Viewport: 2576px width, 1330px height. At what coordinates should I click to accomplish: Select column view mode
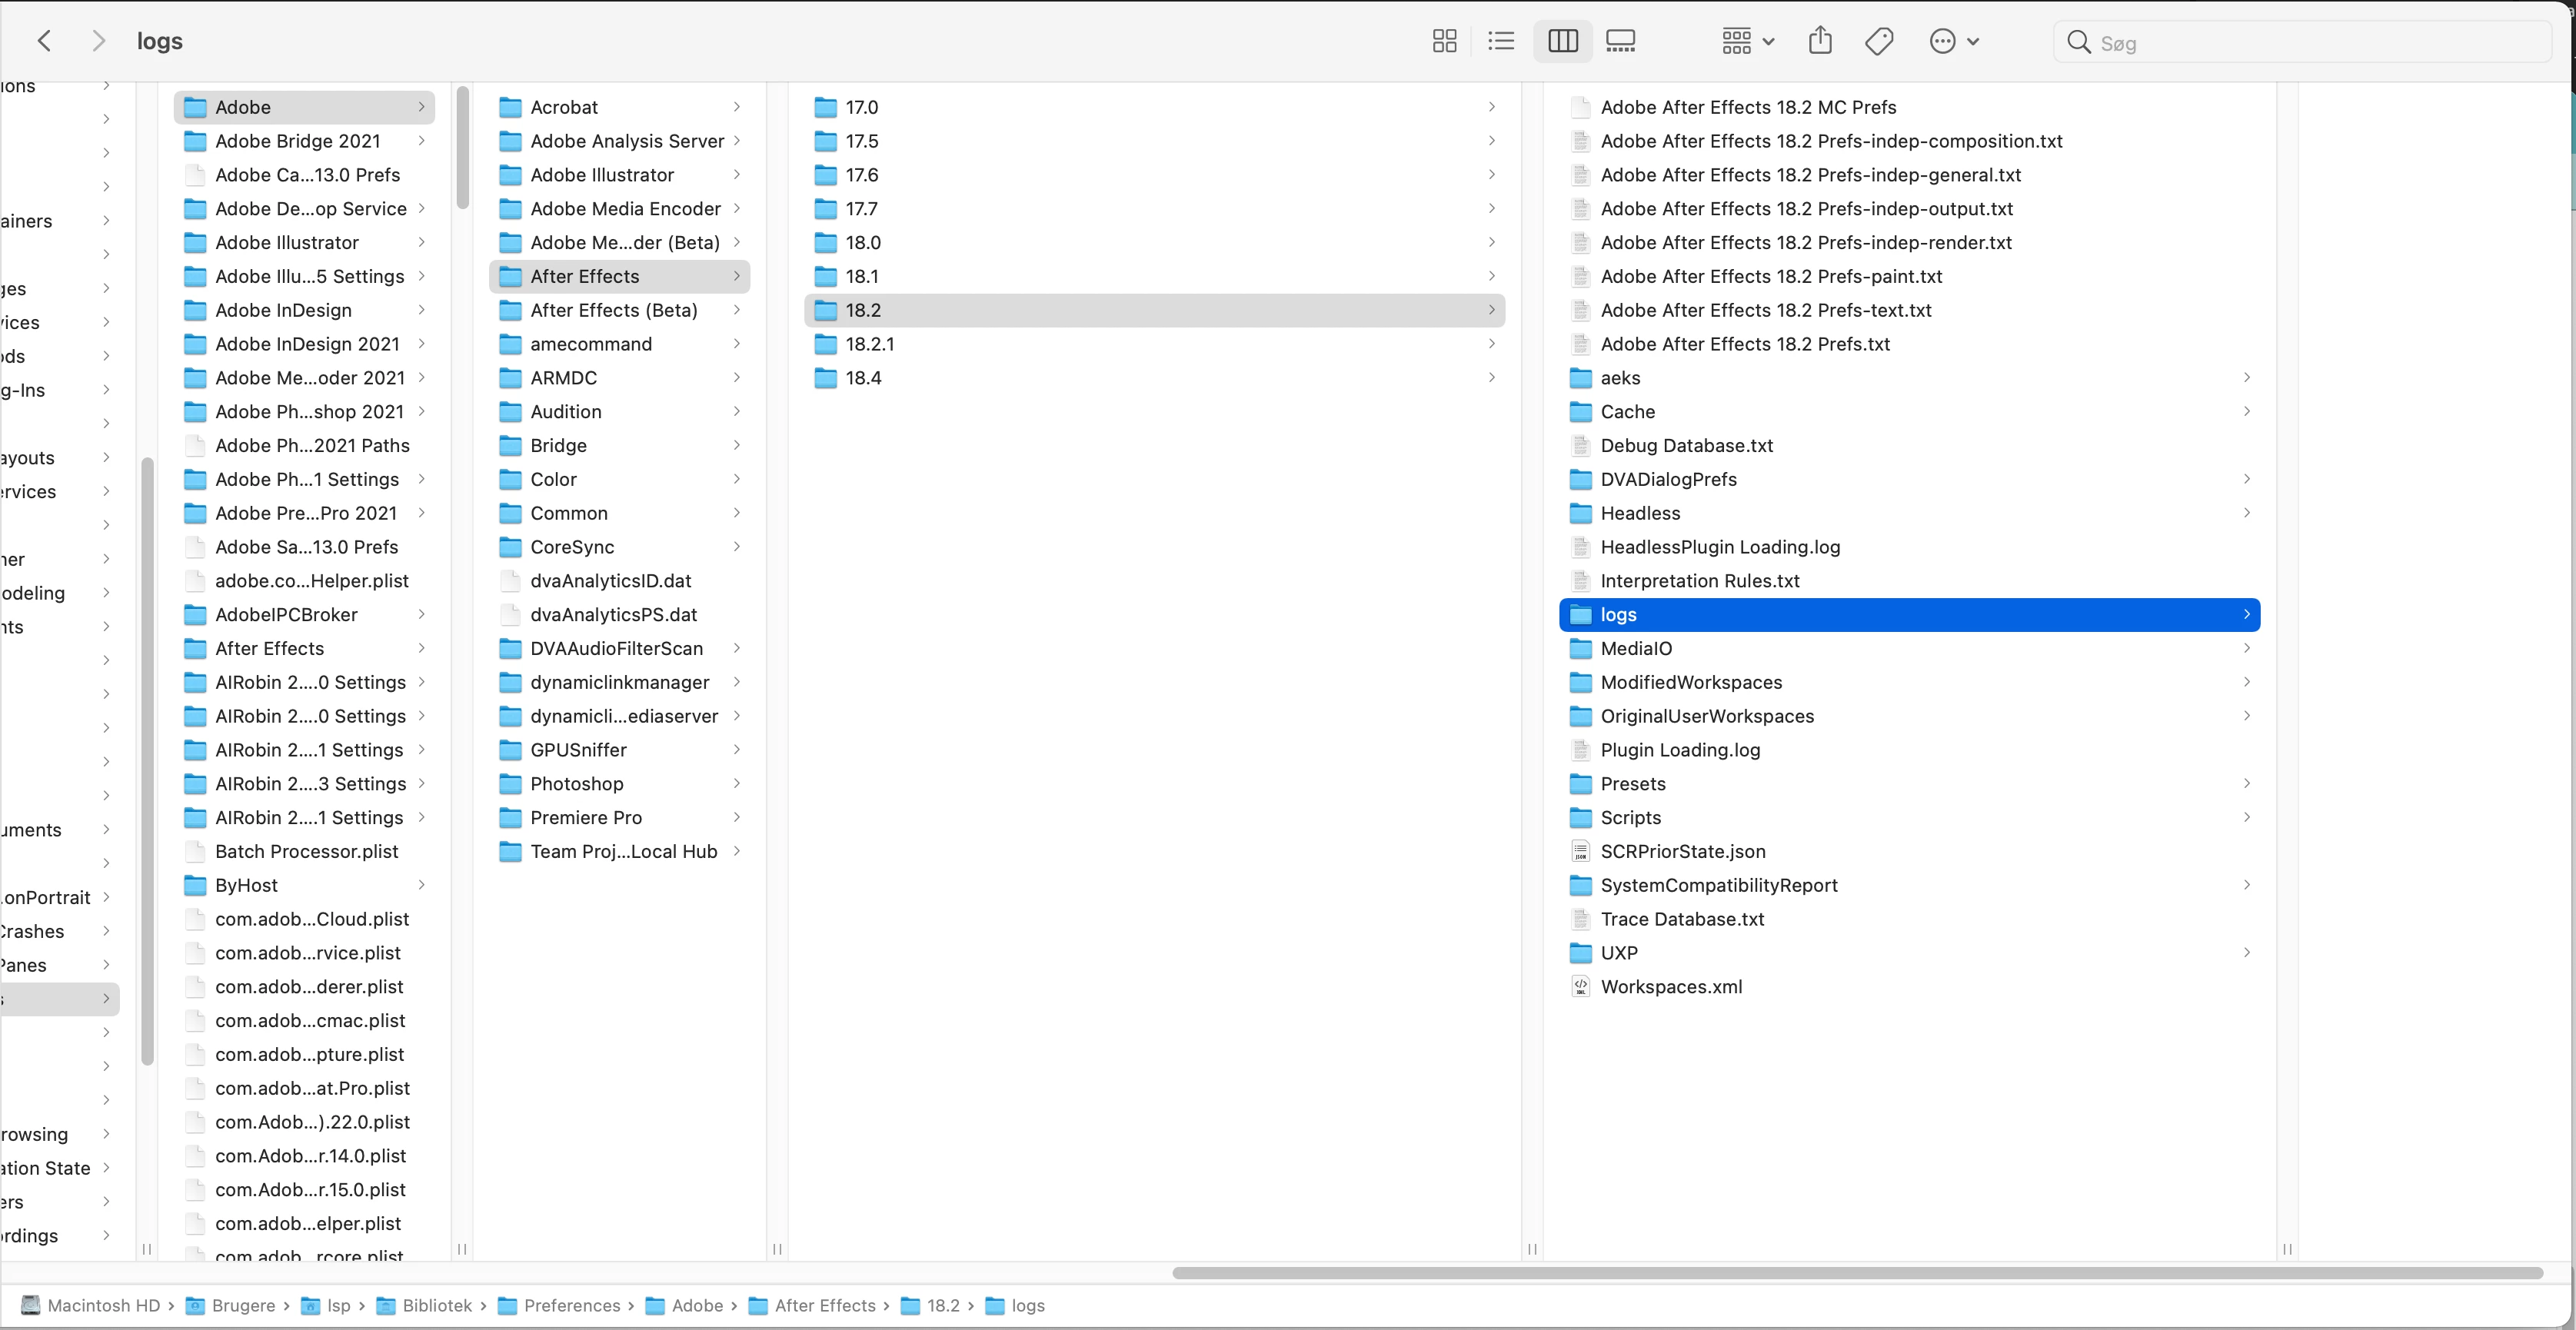tap(1562, 41)
